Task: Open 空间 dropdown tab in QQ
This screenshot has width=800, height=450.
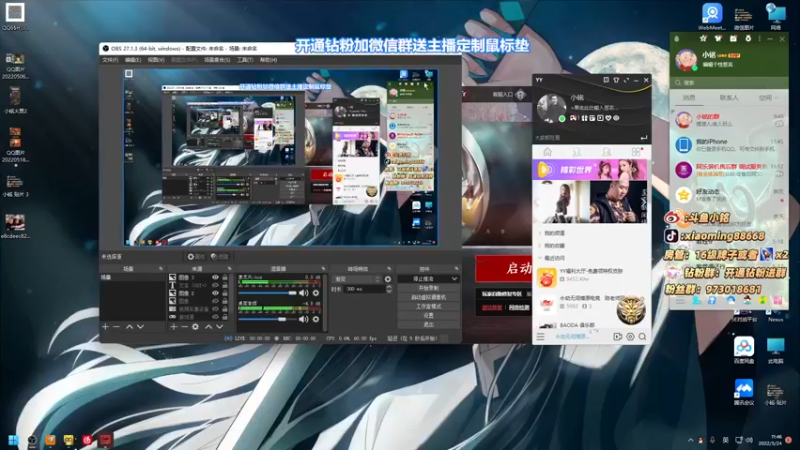Action: 768,97
